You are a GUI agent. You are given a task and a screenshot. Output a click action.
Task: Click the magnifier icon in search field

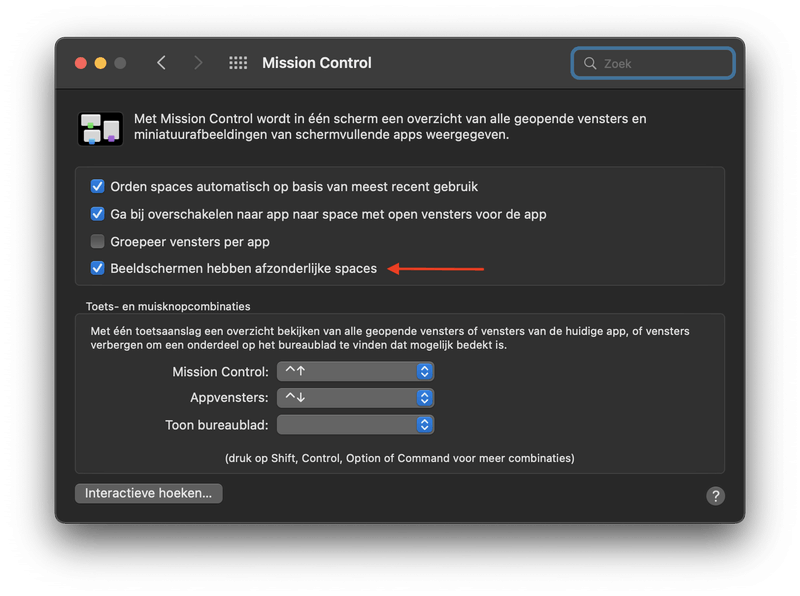click(590, 63)
